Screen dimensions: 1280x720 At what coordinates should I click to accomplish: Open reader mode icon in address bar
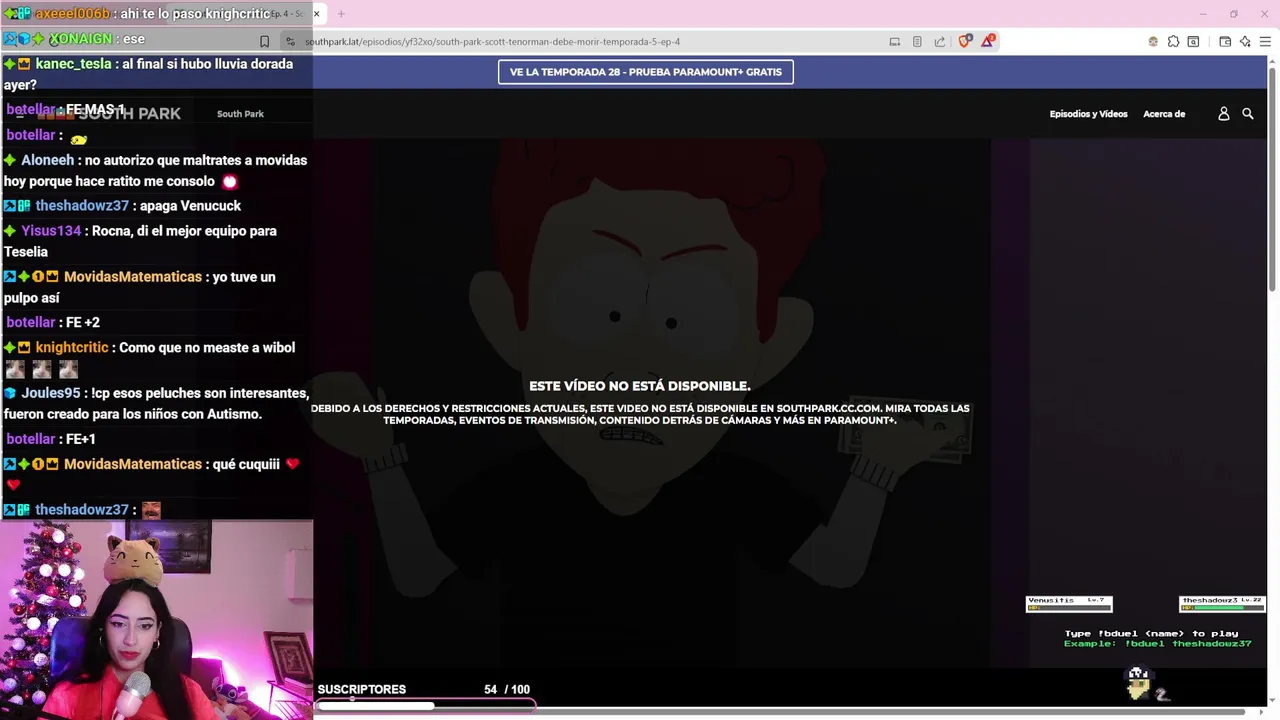click(917, 41)
